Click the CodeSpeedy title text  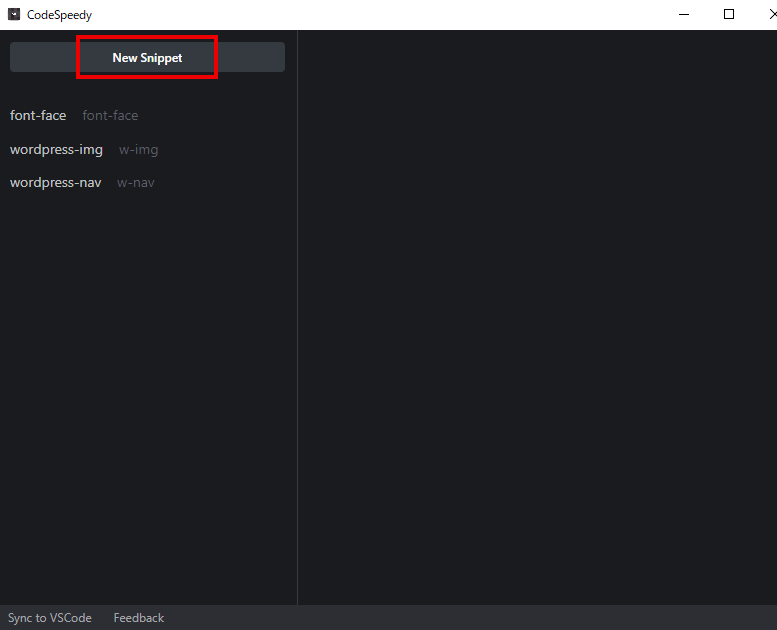click(x=59, y=15)
